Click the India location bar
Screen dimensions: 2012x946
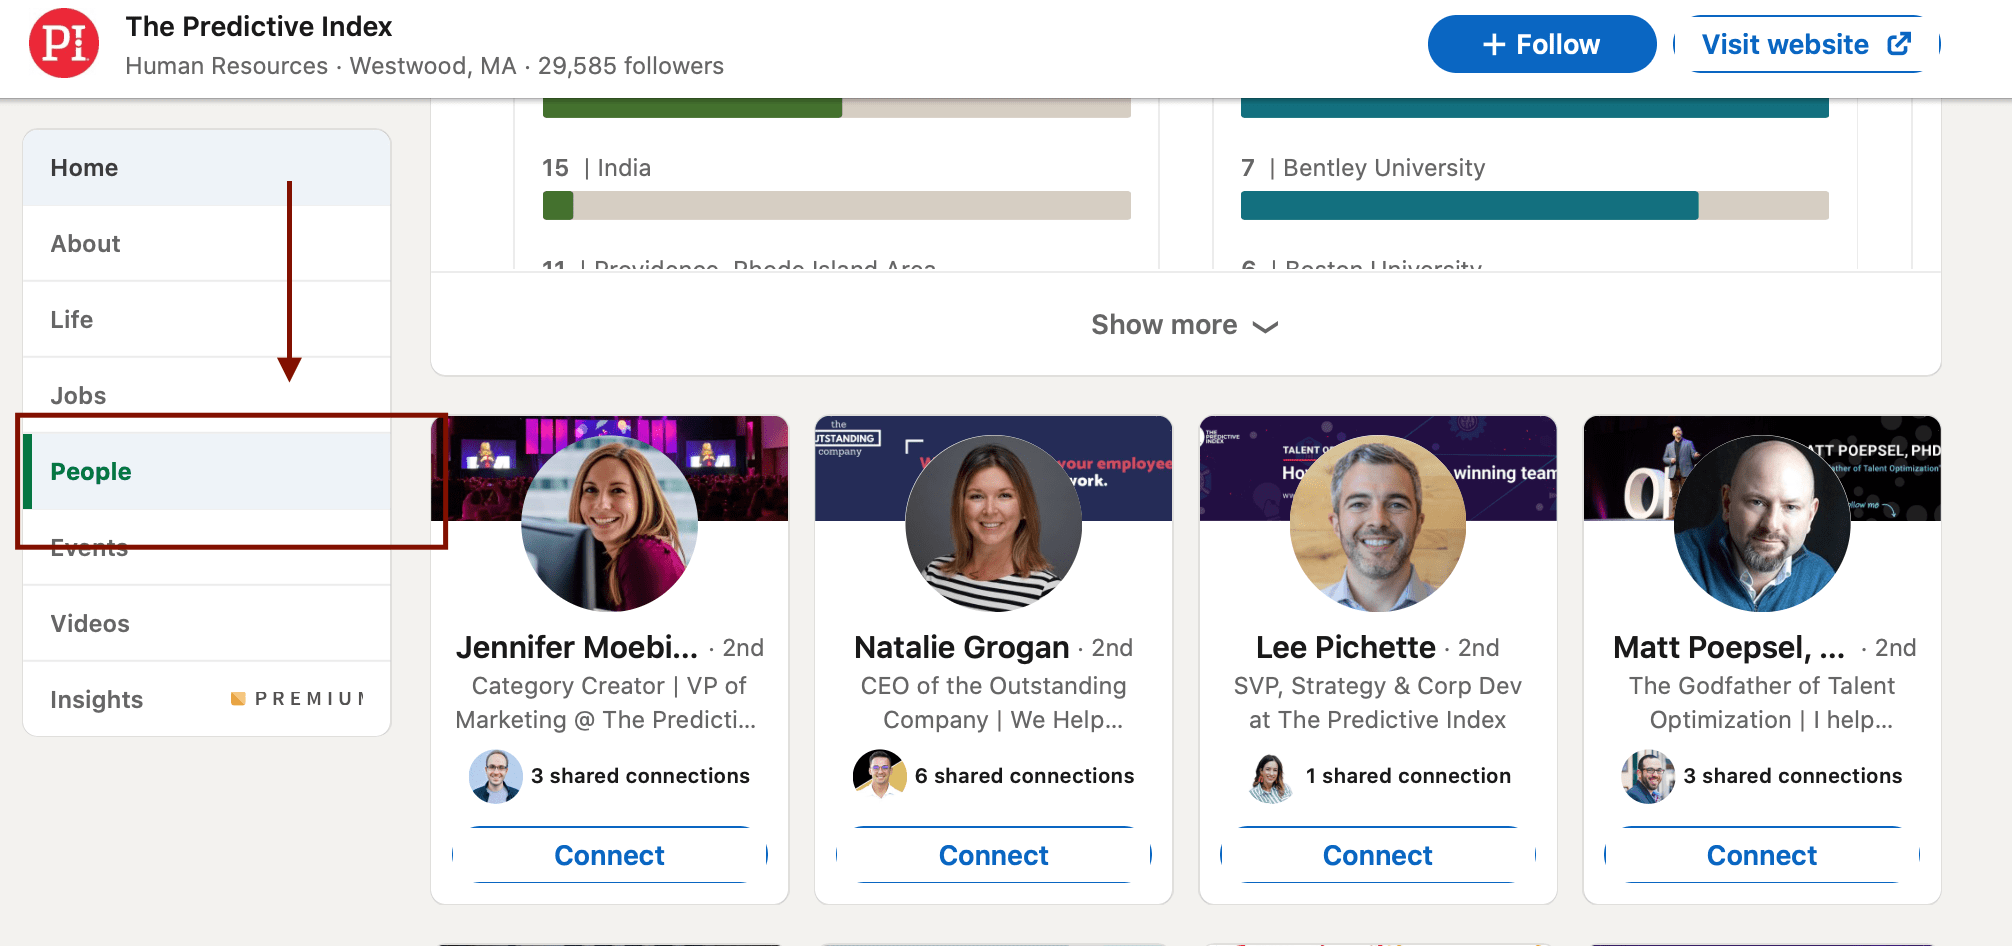836,206
